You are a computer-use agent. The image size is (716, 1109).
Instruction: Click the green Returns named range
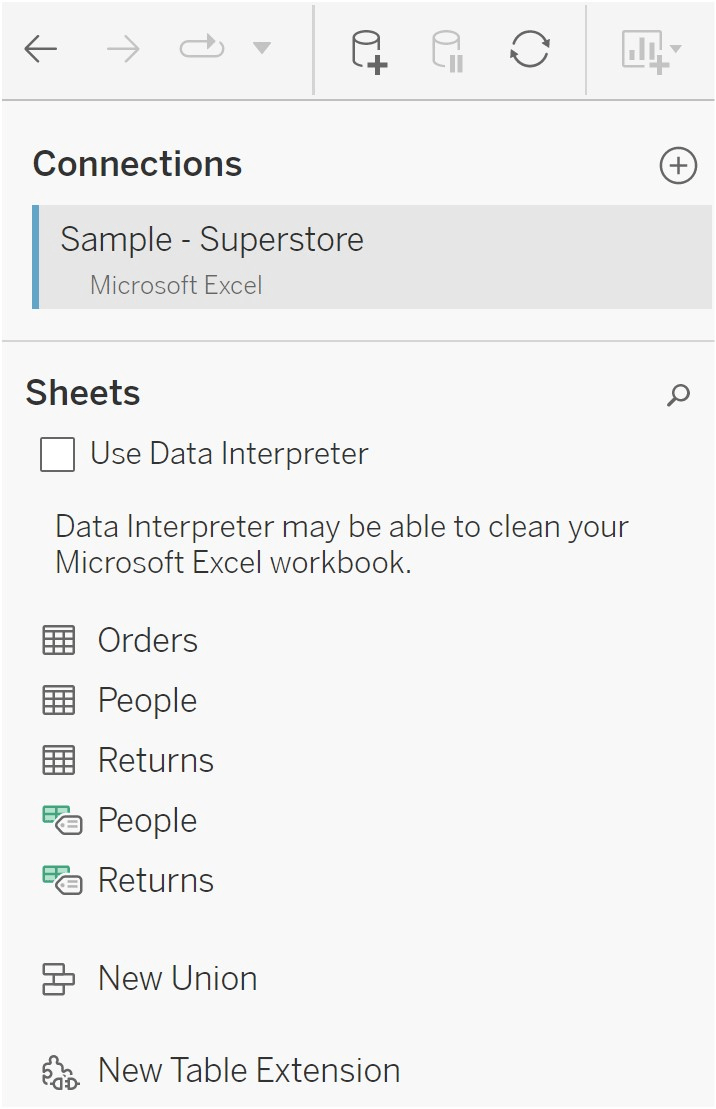tap(155, 881)
